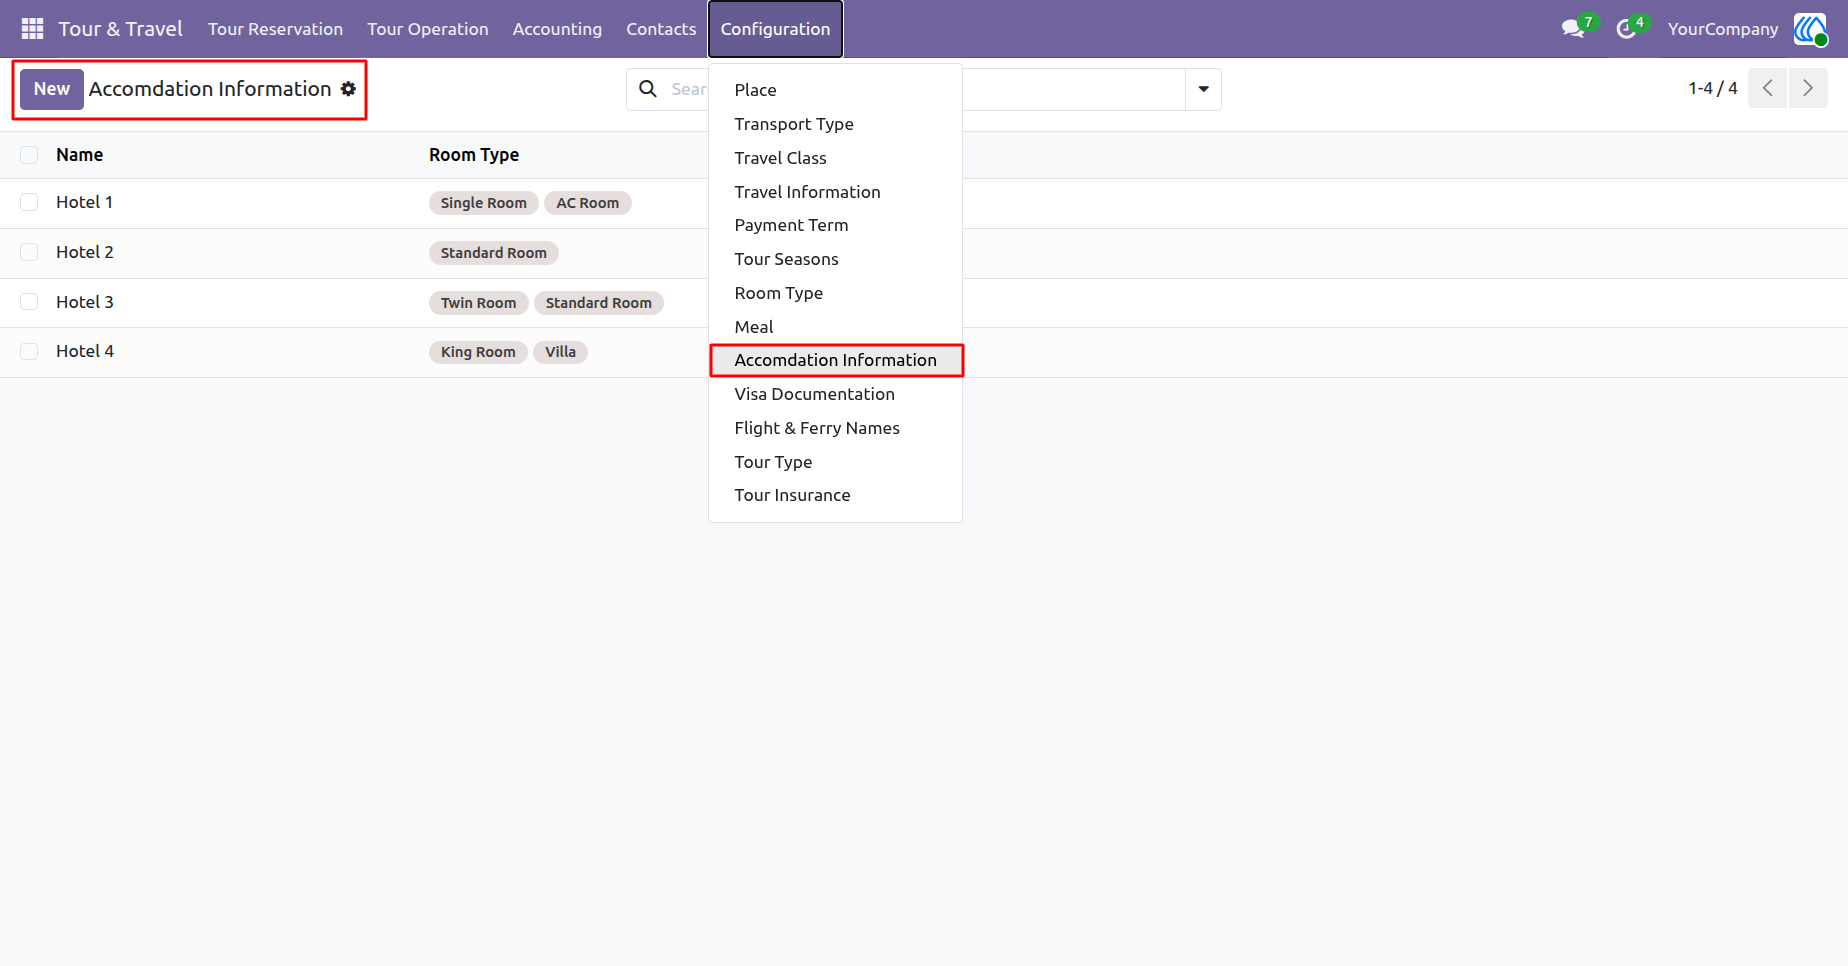Click the New button
Screen dimensions: 1848x966
click(x=52, y=89)
